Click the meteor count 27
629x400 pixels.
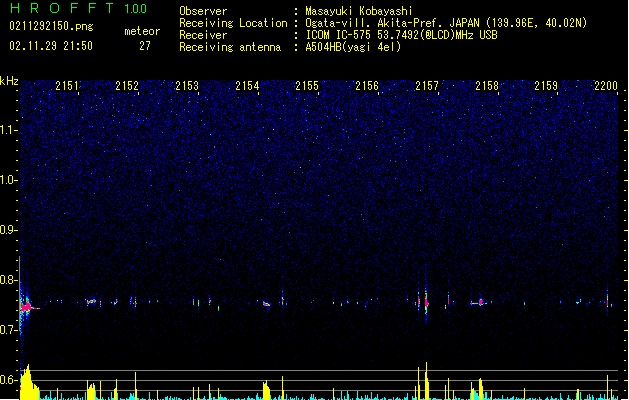145,46
